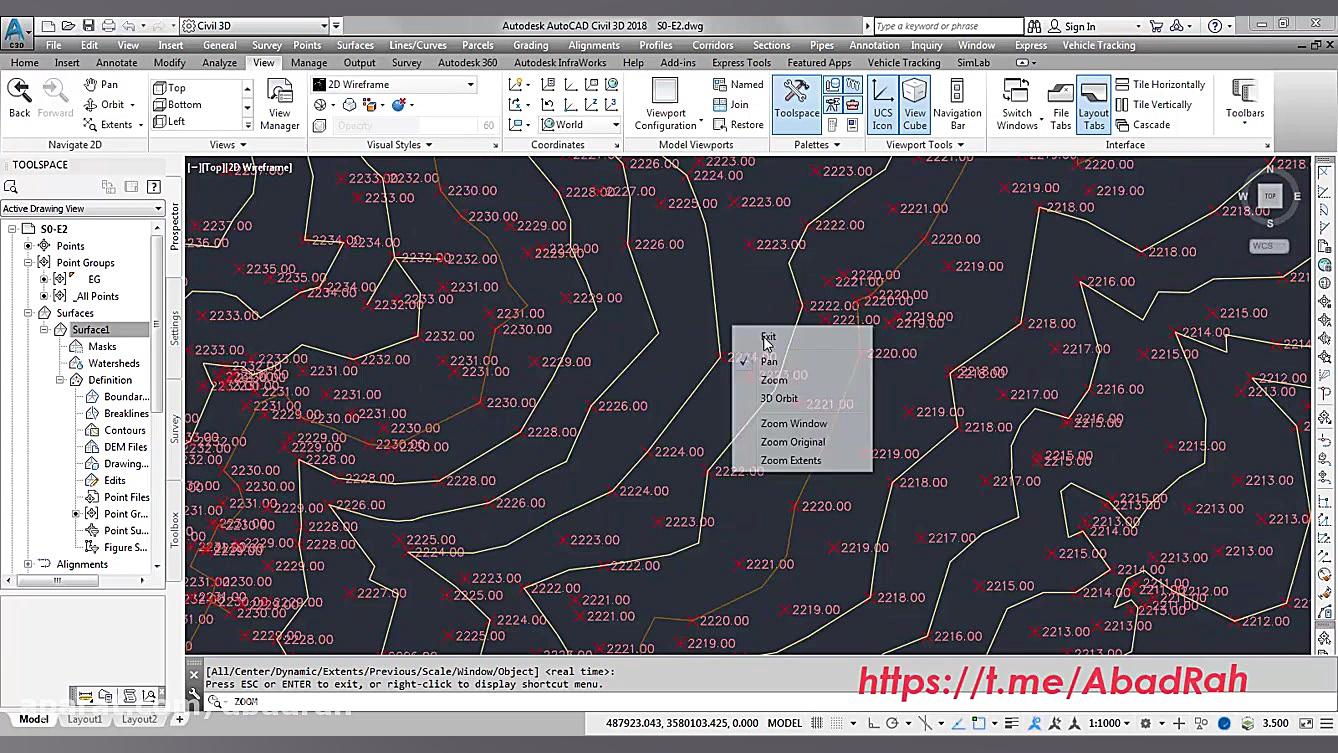This screenshot has height=753, width=1338.
Task: Click the Restore viewports icon
Action: coord(720,125)
